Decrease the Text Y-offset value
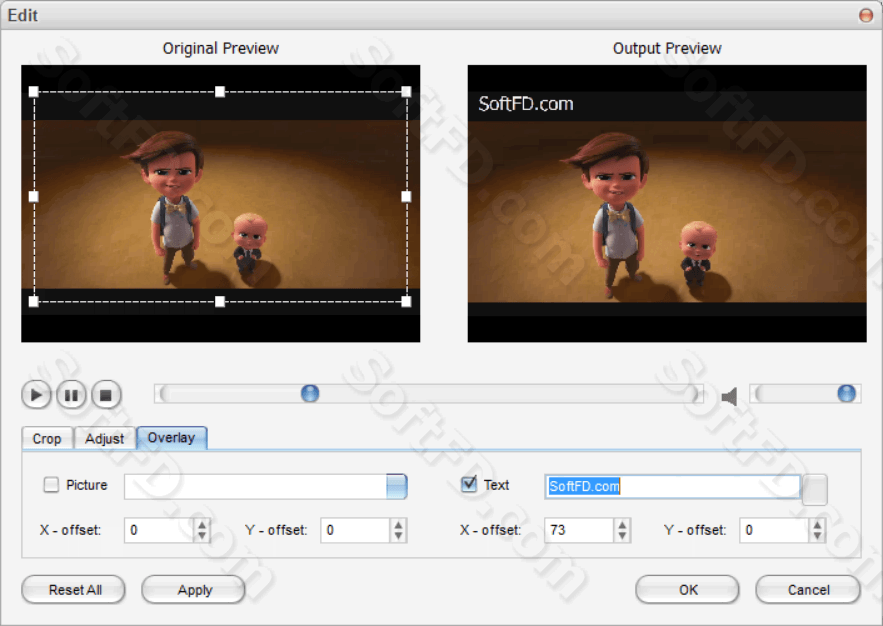This screenshot has height=626, width=883. (817, 536)
